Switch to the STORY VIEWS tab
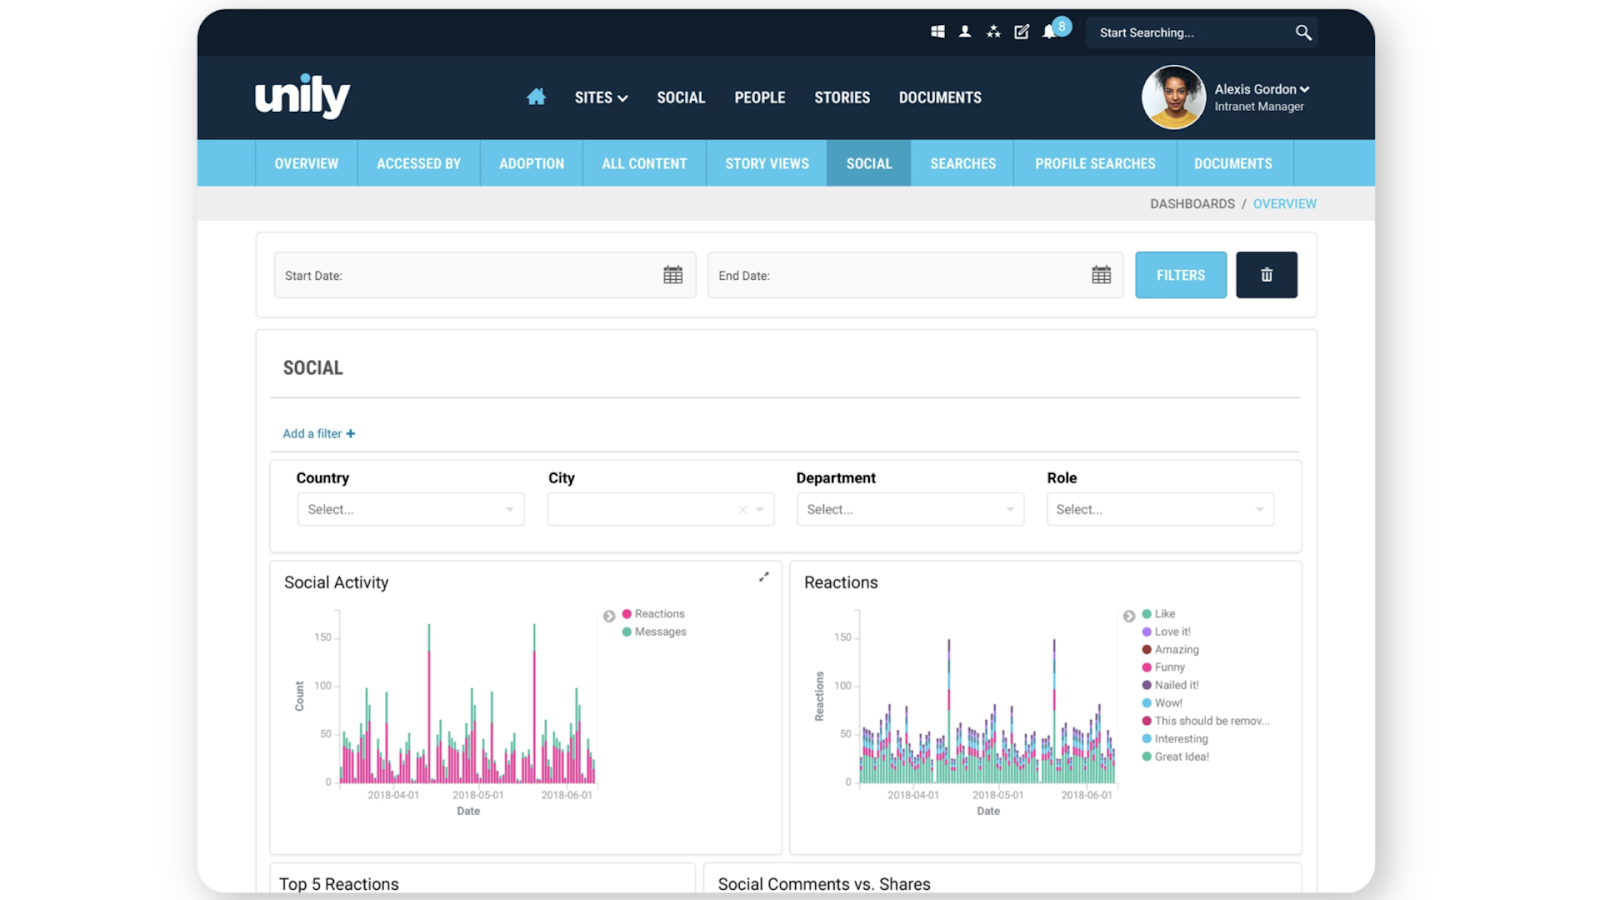1600x900 pixels. (767, 163)
